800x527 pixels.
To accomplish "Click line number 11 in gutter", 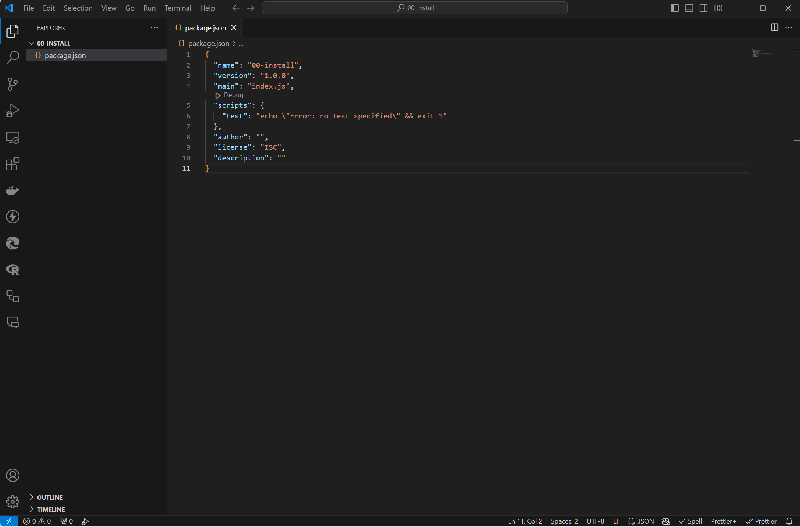I will tap(186, 168).
